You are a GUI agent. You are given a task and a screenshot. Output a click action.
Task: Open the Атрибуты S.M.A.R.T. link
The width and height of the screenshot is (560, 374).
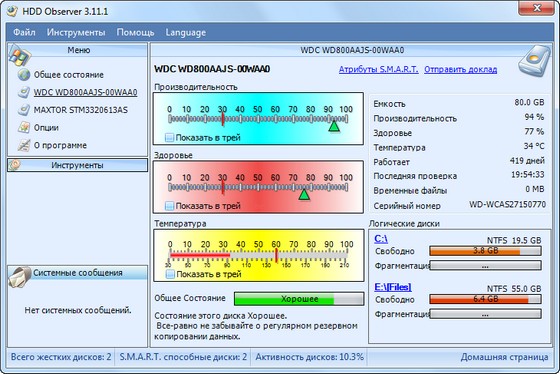click(378, 69)
